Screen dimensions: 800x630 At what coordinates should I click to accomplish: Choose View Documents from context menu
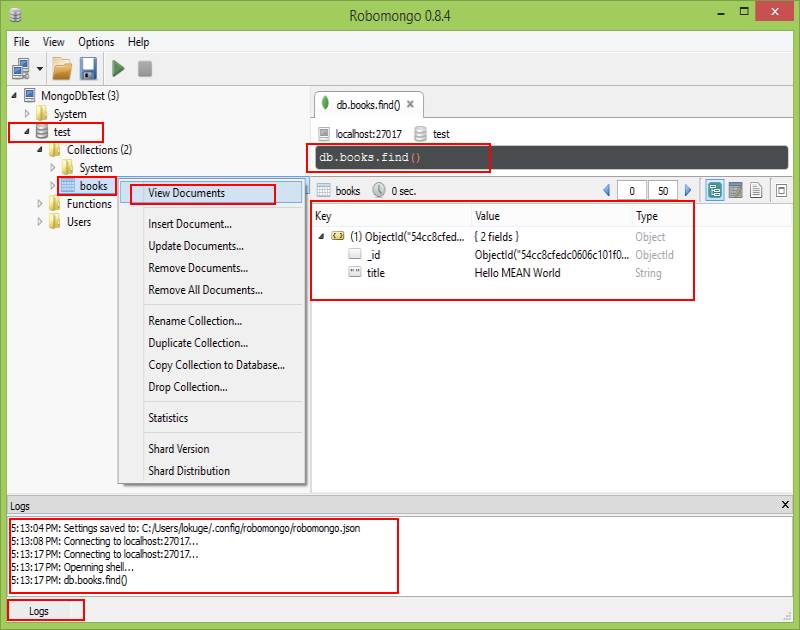(212, 193)
